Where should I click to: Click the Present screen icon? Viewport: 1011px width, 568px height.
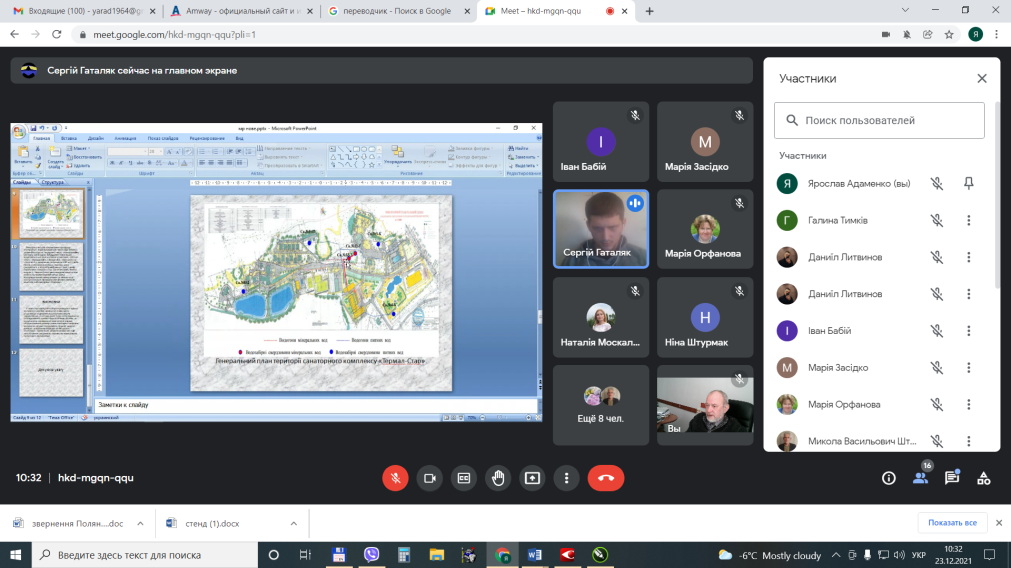(x=532, y=478)
